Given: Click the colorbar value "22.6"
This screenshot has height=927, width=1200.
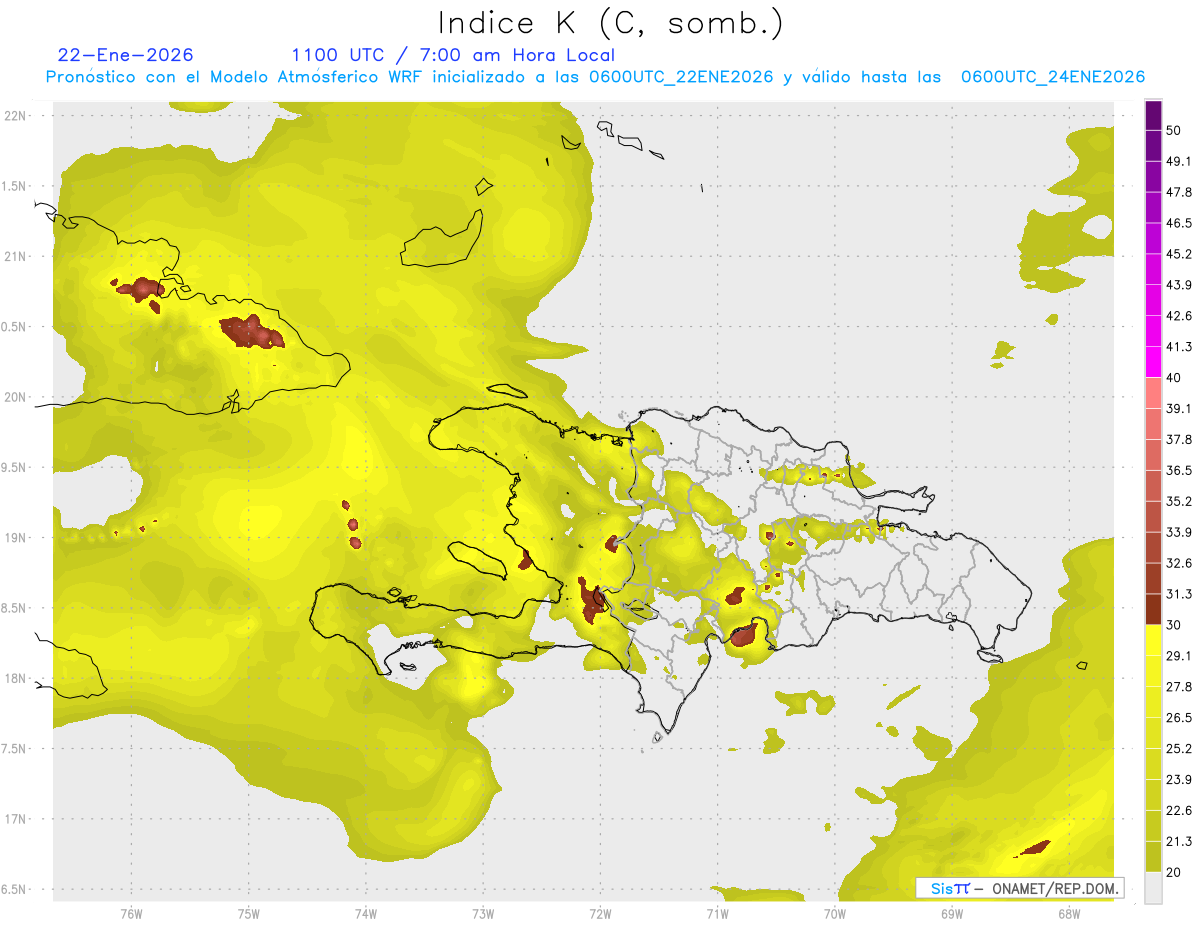Looking at the screenshot, I should pyautogui.click(x=1178, y=811).
